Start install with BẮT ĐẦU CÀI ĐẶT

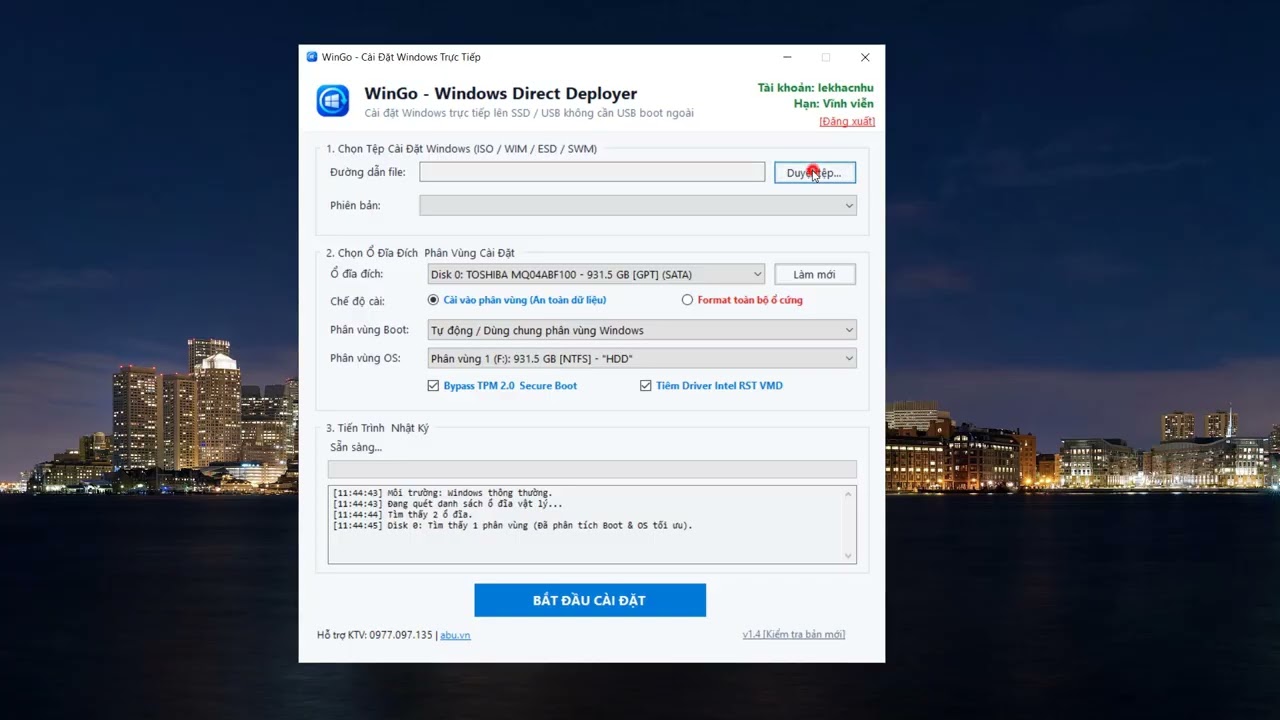point(590,600)
